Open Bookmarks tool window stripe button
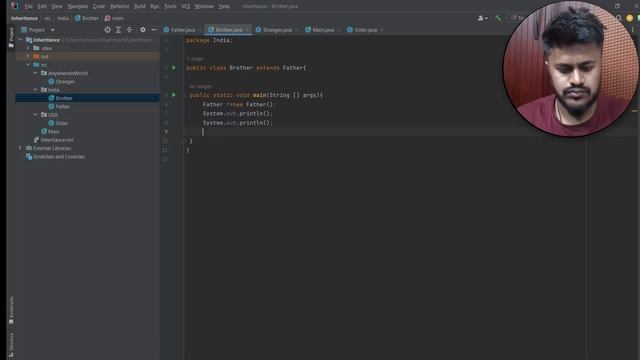640x360 pixels. (11, 310)
